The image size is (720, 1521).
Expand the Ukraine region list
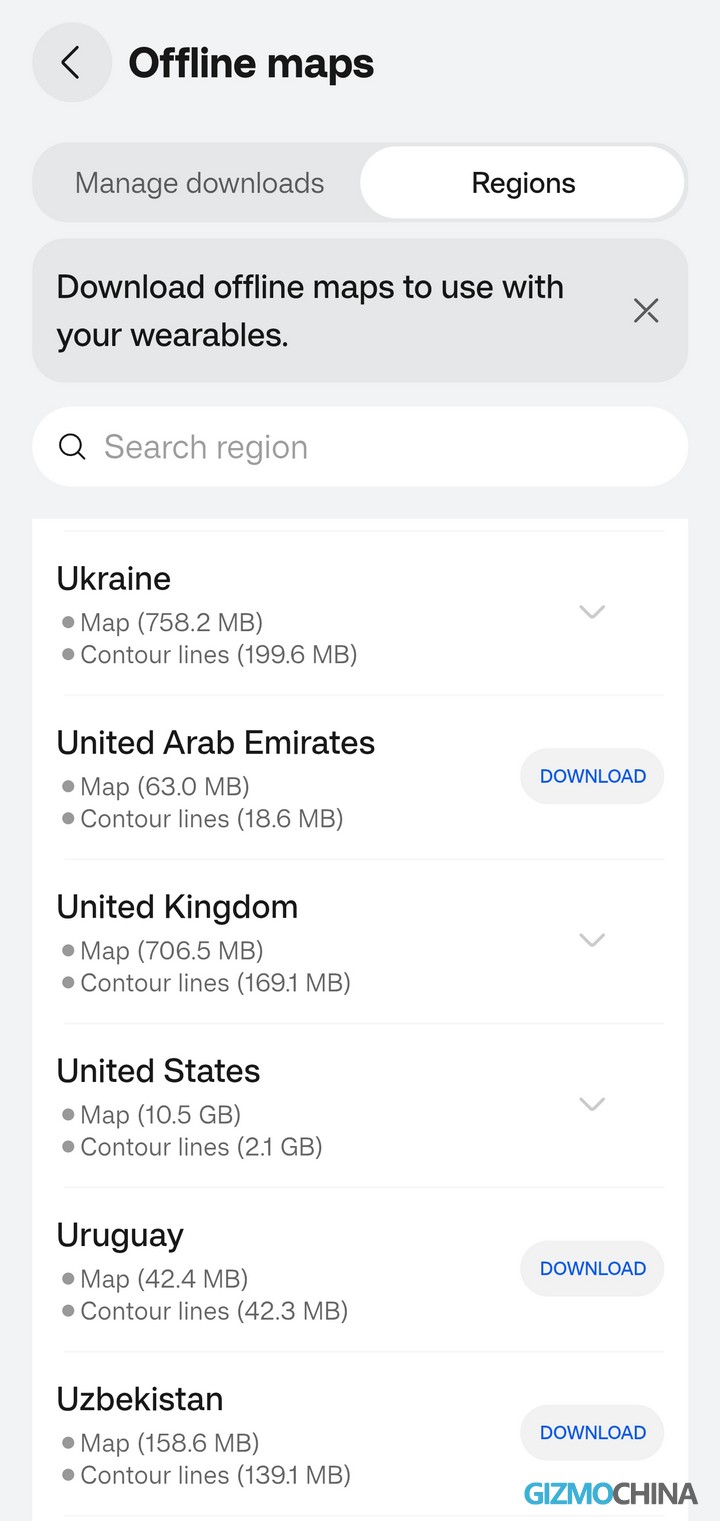click(x=592, y=612)
